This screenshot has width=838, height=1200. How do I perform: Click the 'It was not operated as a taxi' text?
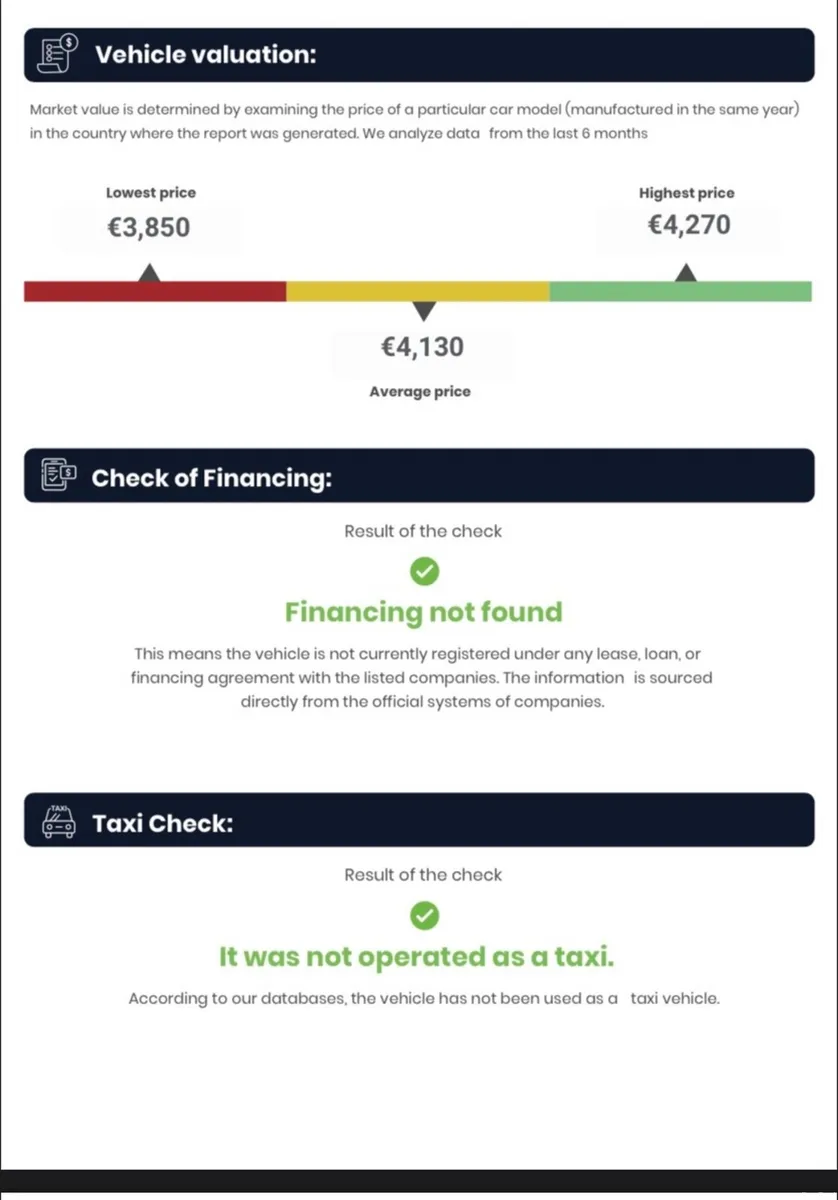tap(417, 957)
